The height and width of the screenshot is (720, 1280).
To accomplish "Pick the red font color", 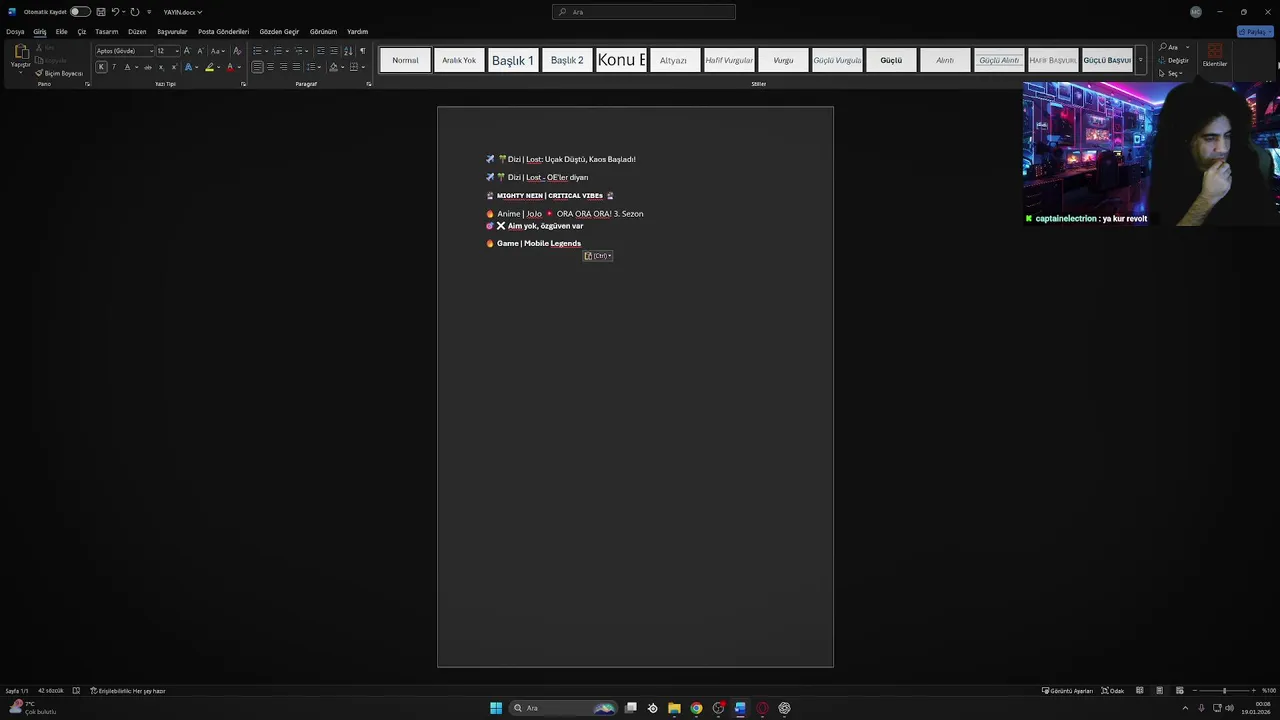I will click(229, 67).
